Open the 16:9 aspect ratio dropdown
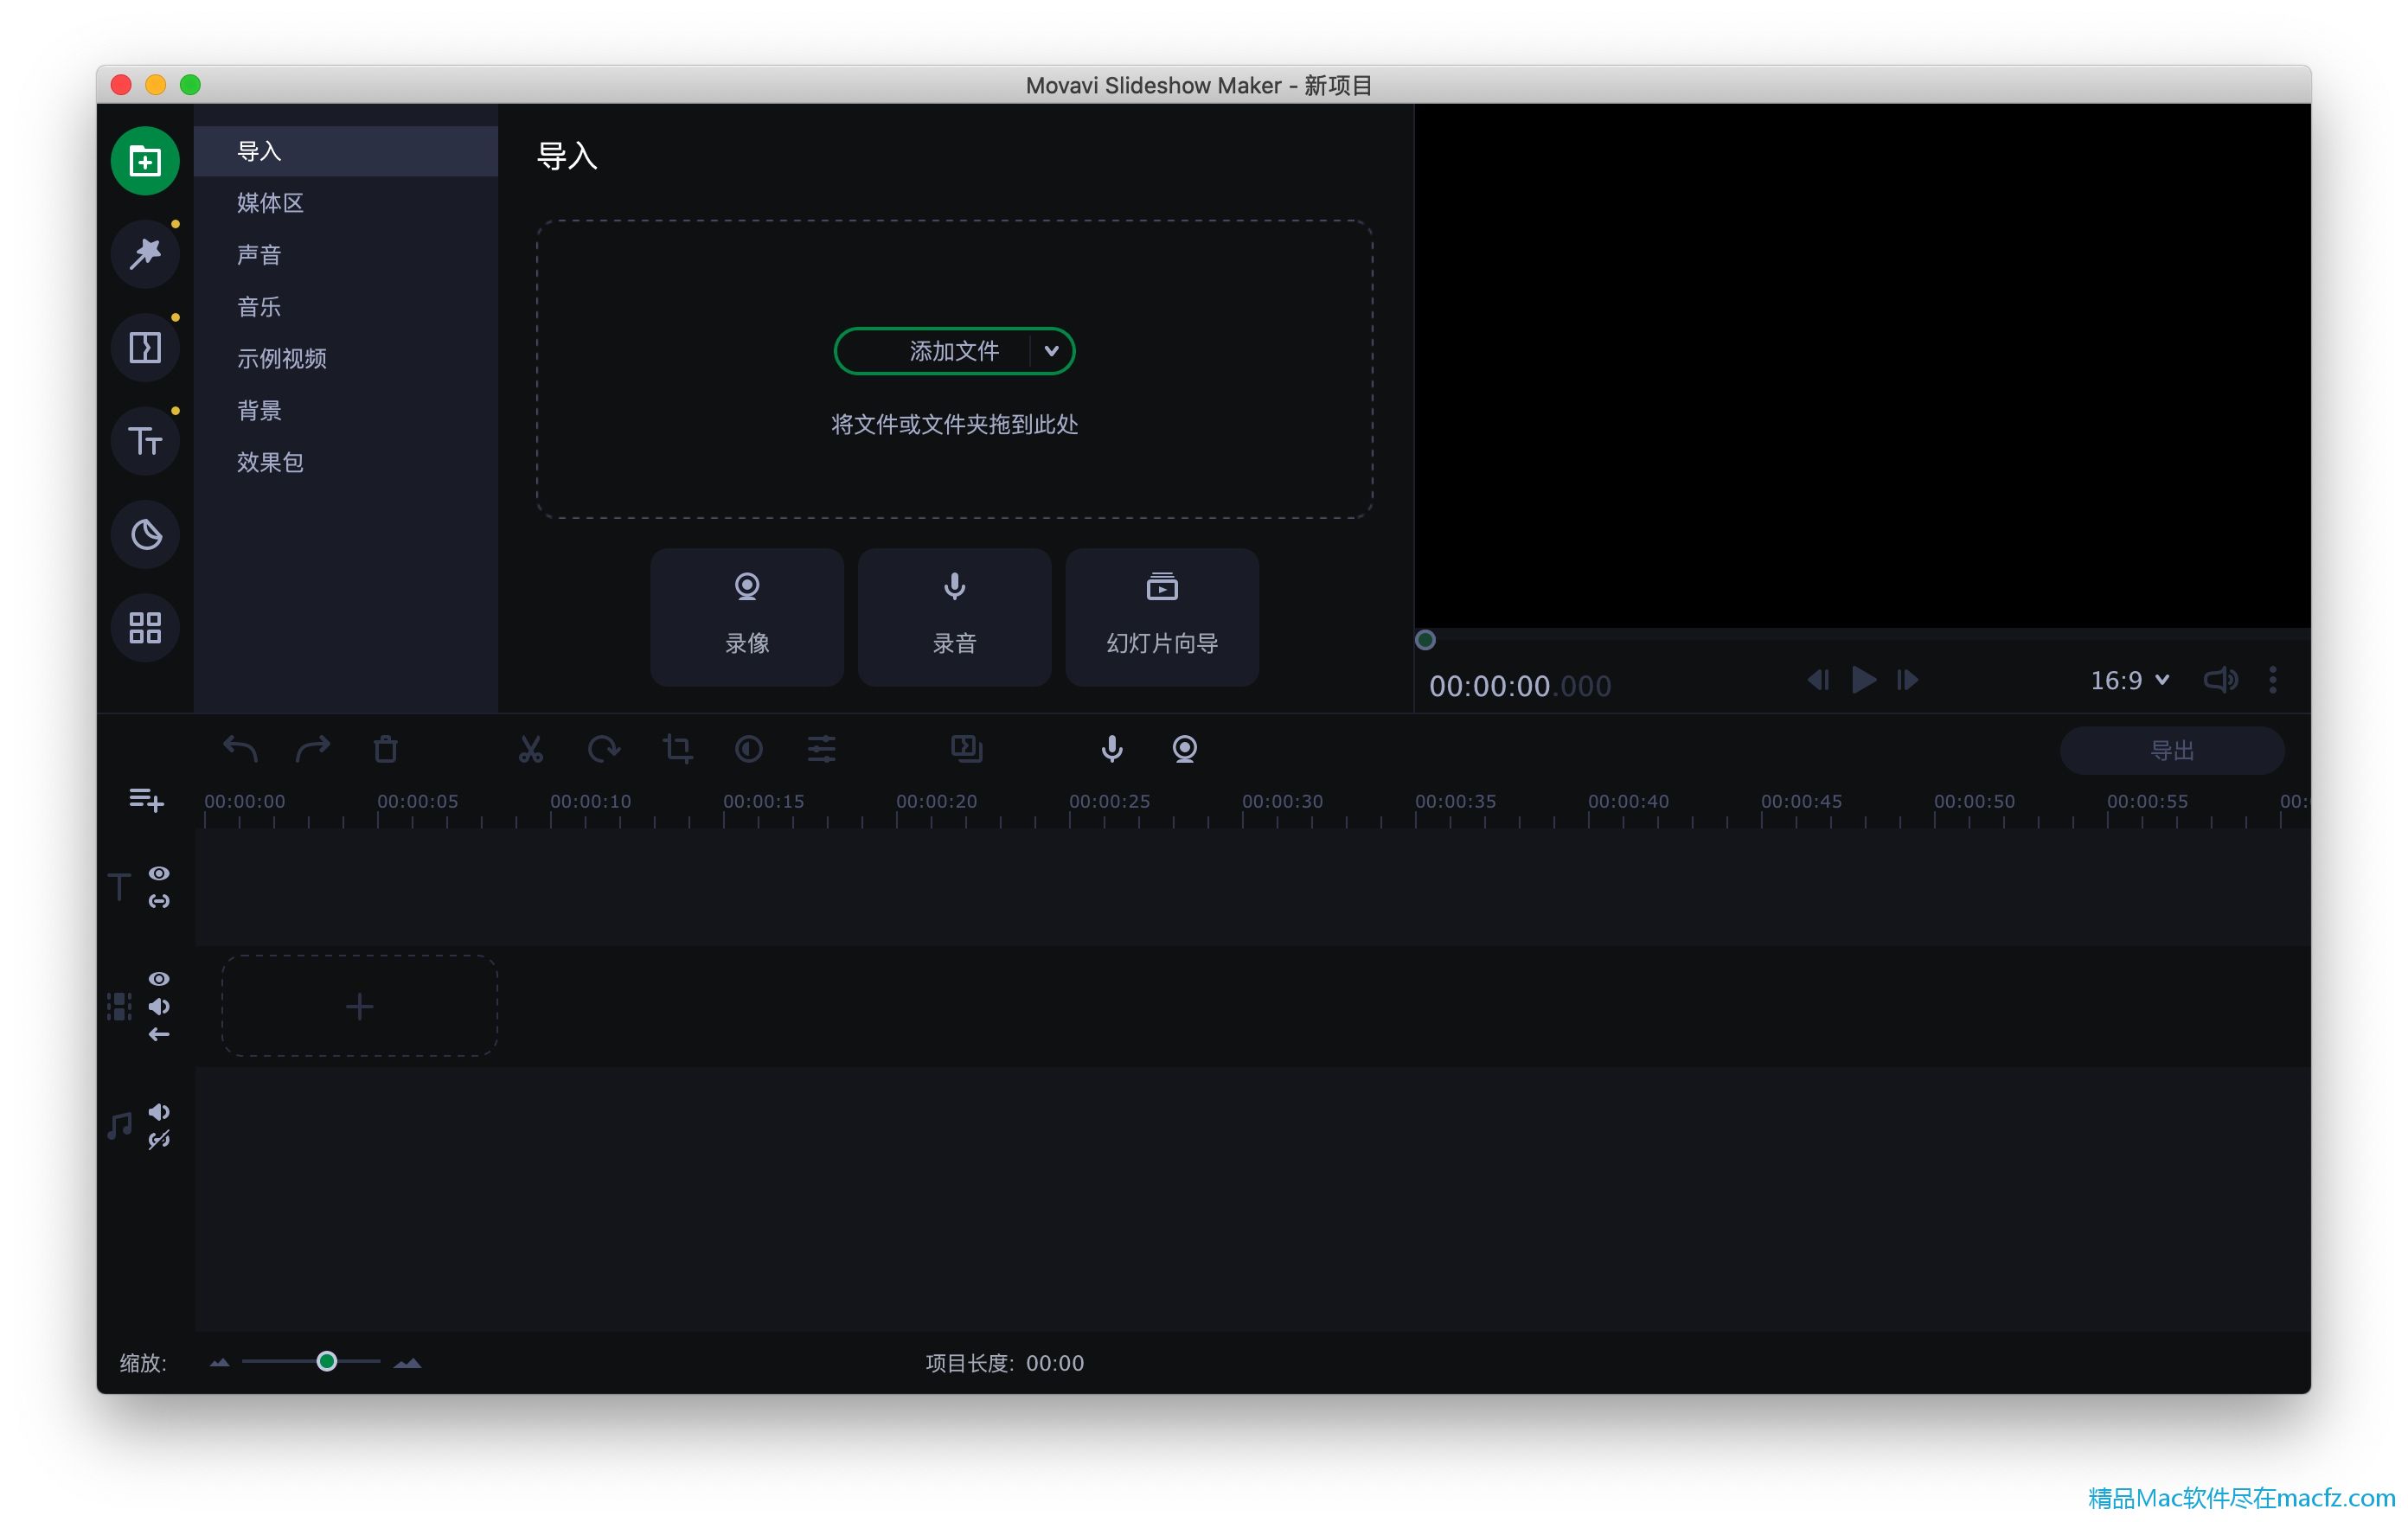The width and height of the screenshot is (2408, 1522). (x=2130, y=681)
